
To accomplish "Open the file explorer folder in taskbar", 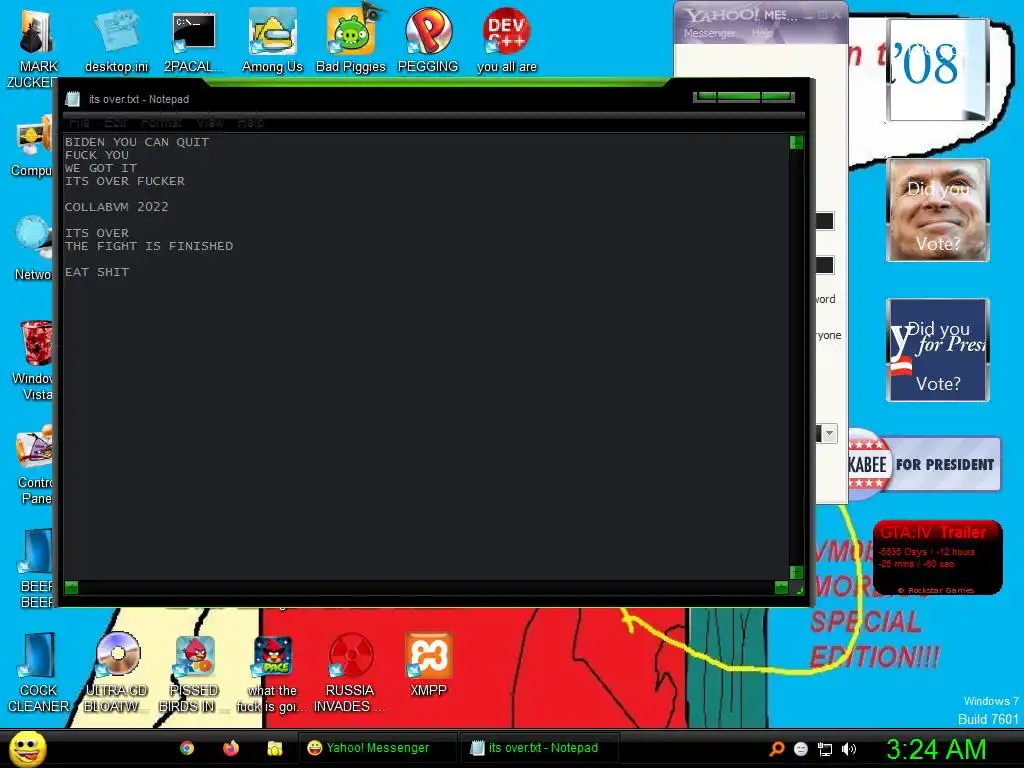I will (275, 748).
